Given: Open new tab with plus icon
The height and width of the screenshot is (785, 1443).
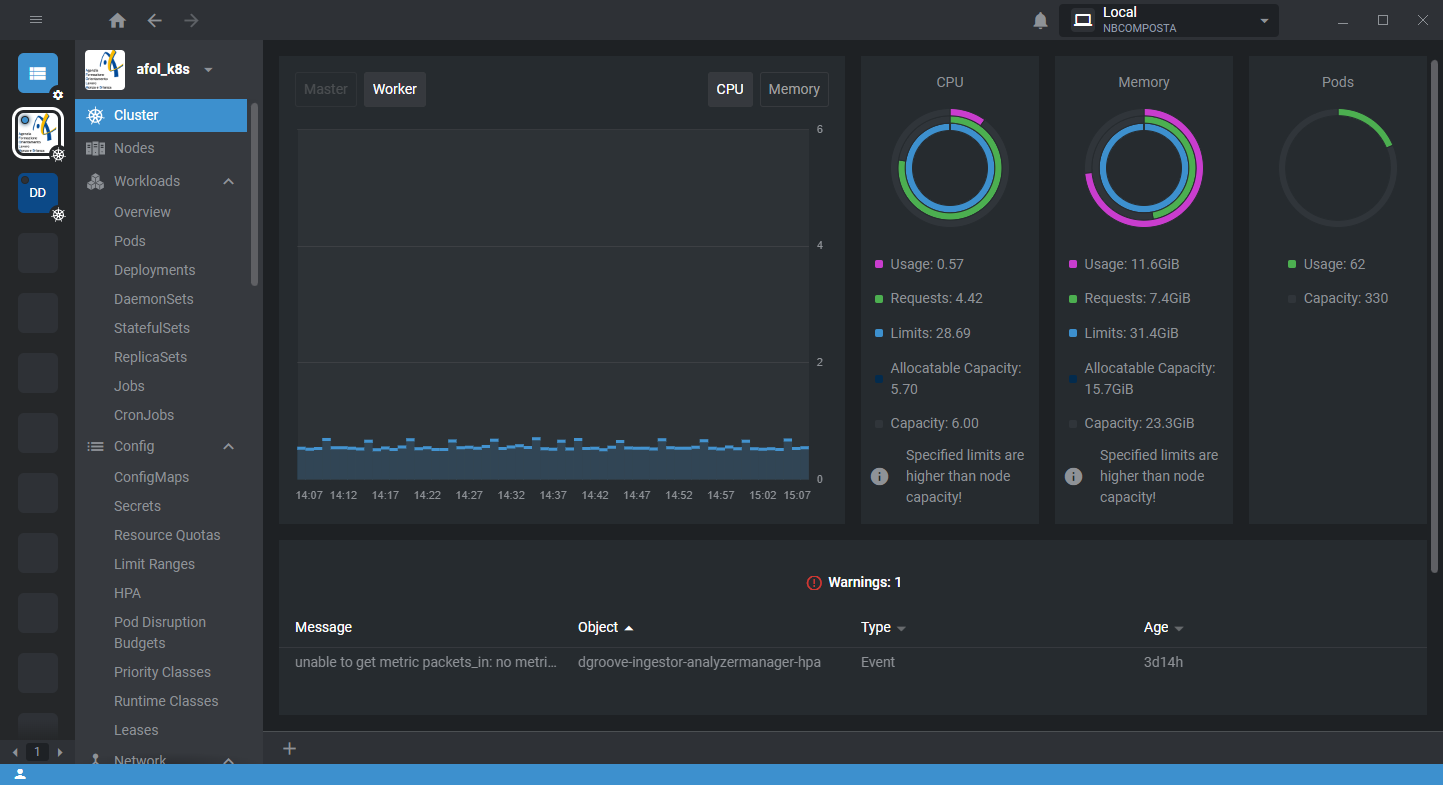Looking at the screenshot, I should (289, 748).
